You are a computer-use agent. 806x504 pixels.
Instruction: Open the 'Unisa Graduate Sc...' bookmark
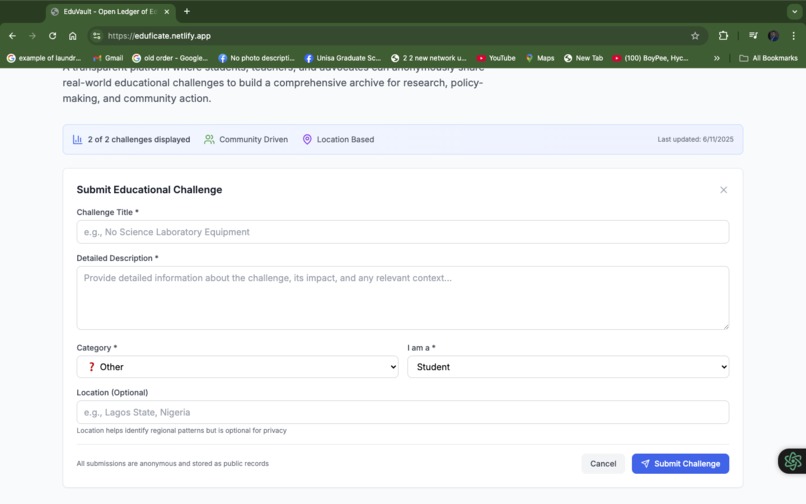343,58
